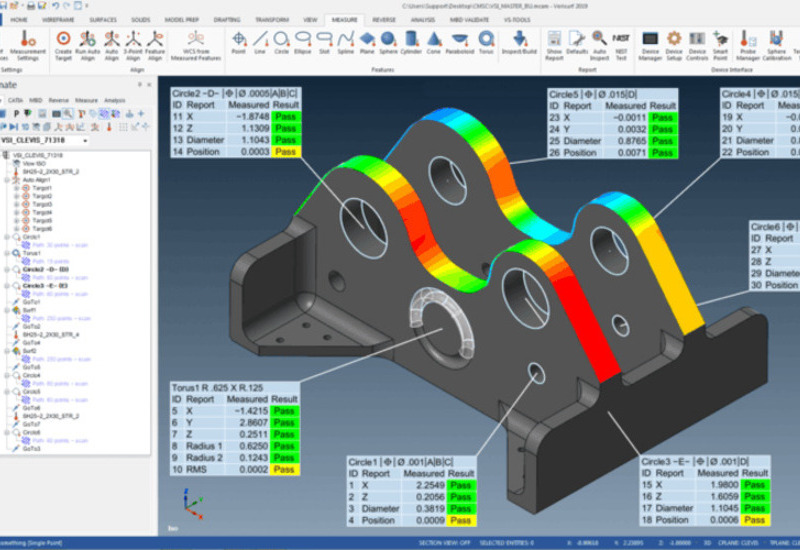
Task: Switch to the Measure panel tab
Action: (86, 101)
